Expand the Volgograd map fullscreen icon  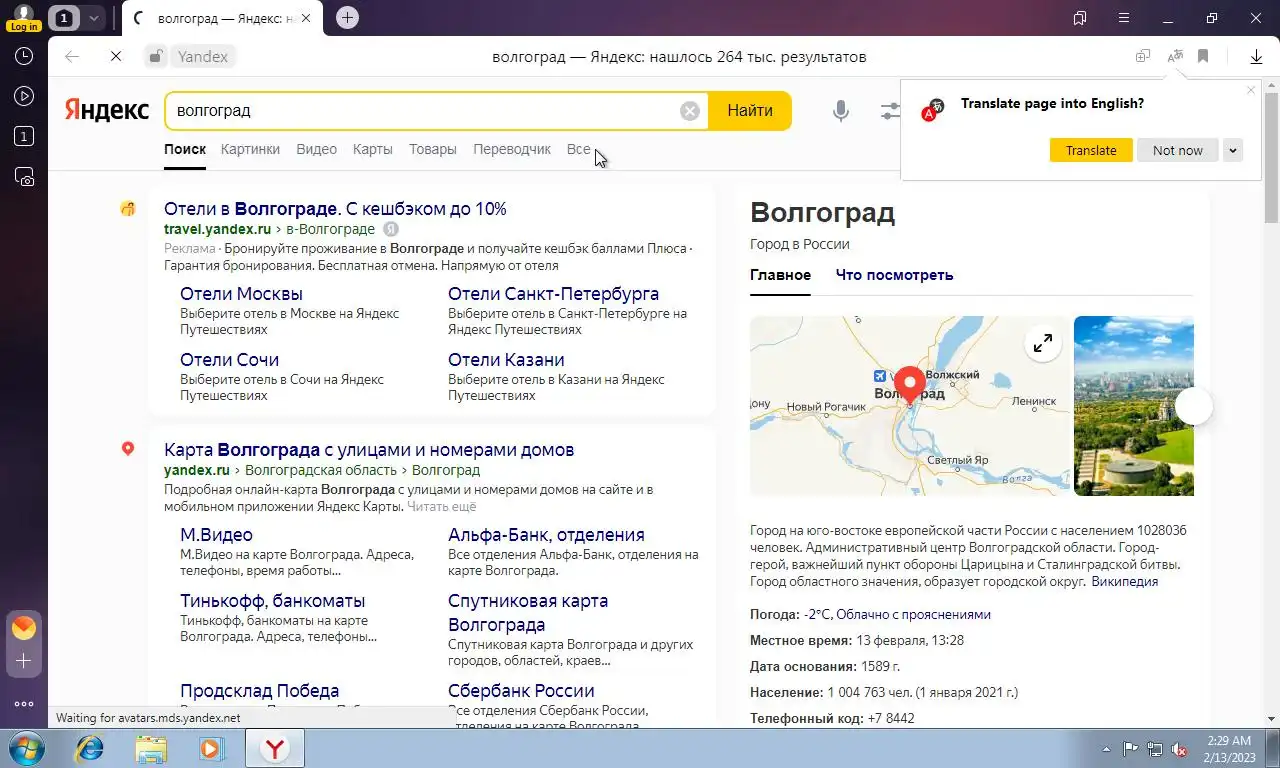1042,344
